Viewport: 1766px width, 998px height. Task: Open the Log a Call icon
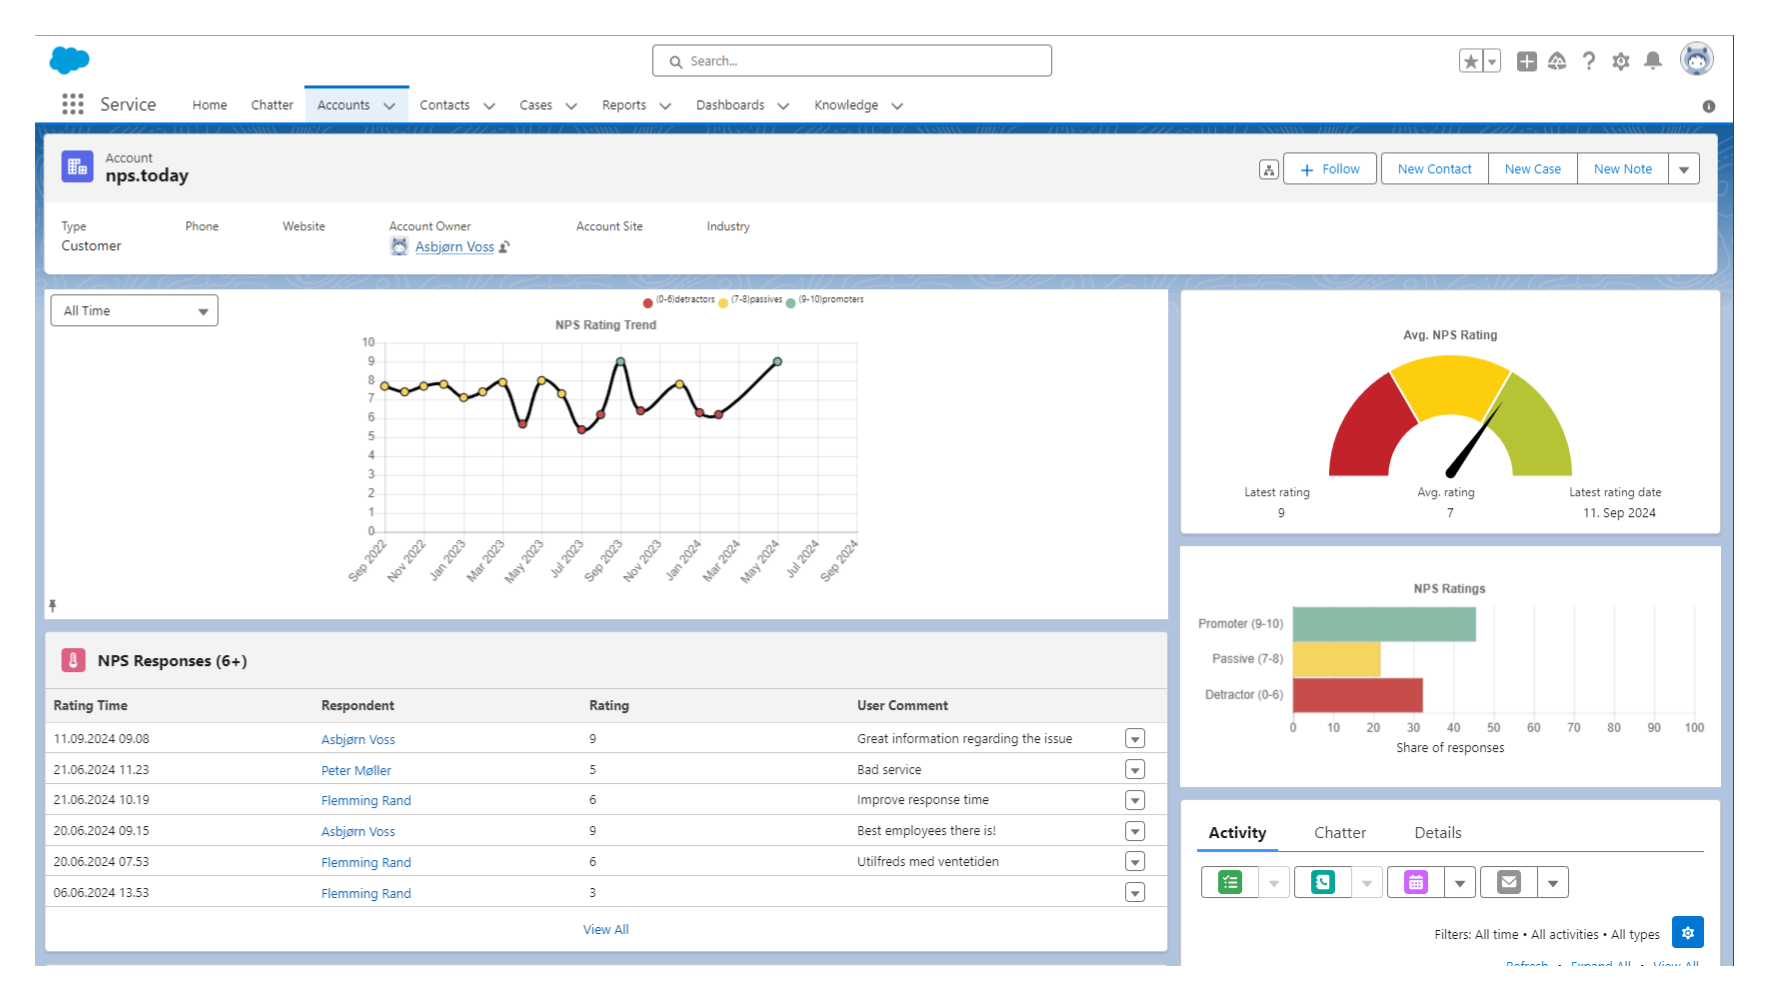(x=1322, y=881)
